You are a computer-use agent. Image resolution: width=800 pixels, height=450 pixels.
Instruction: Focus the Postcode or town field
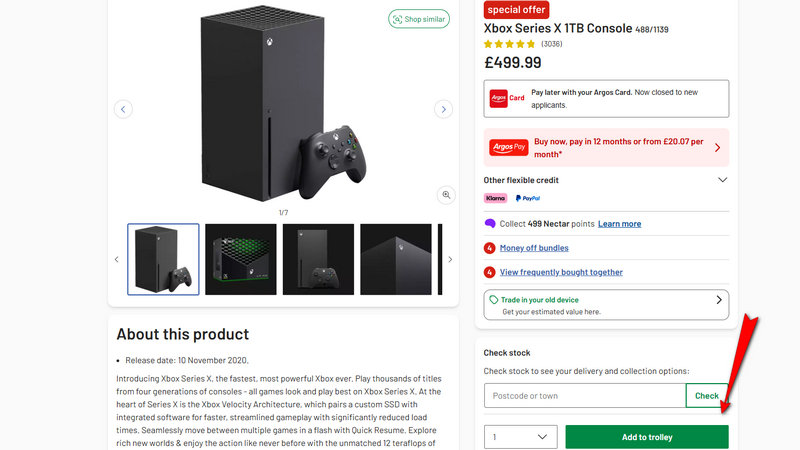click(x=585, y=396)
